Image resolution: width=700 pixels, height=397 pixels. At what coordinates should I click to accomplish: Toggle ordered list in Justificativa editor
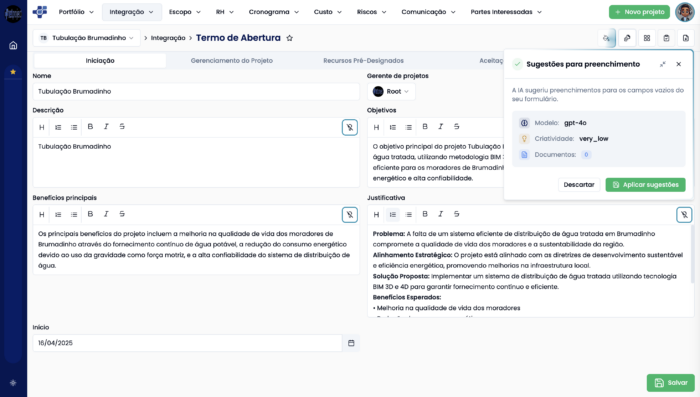tap(392, 214)
